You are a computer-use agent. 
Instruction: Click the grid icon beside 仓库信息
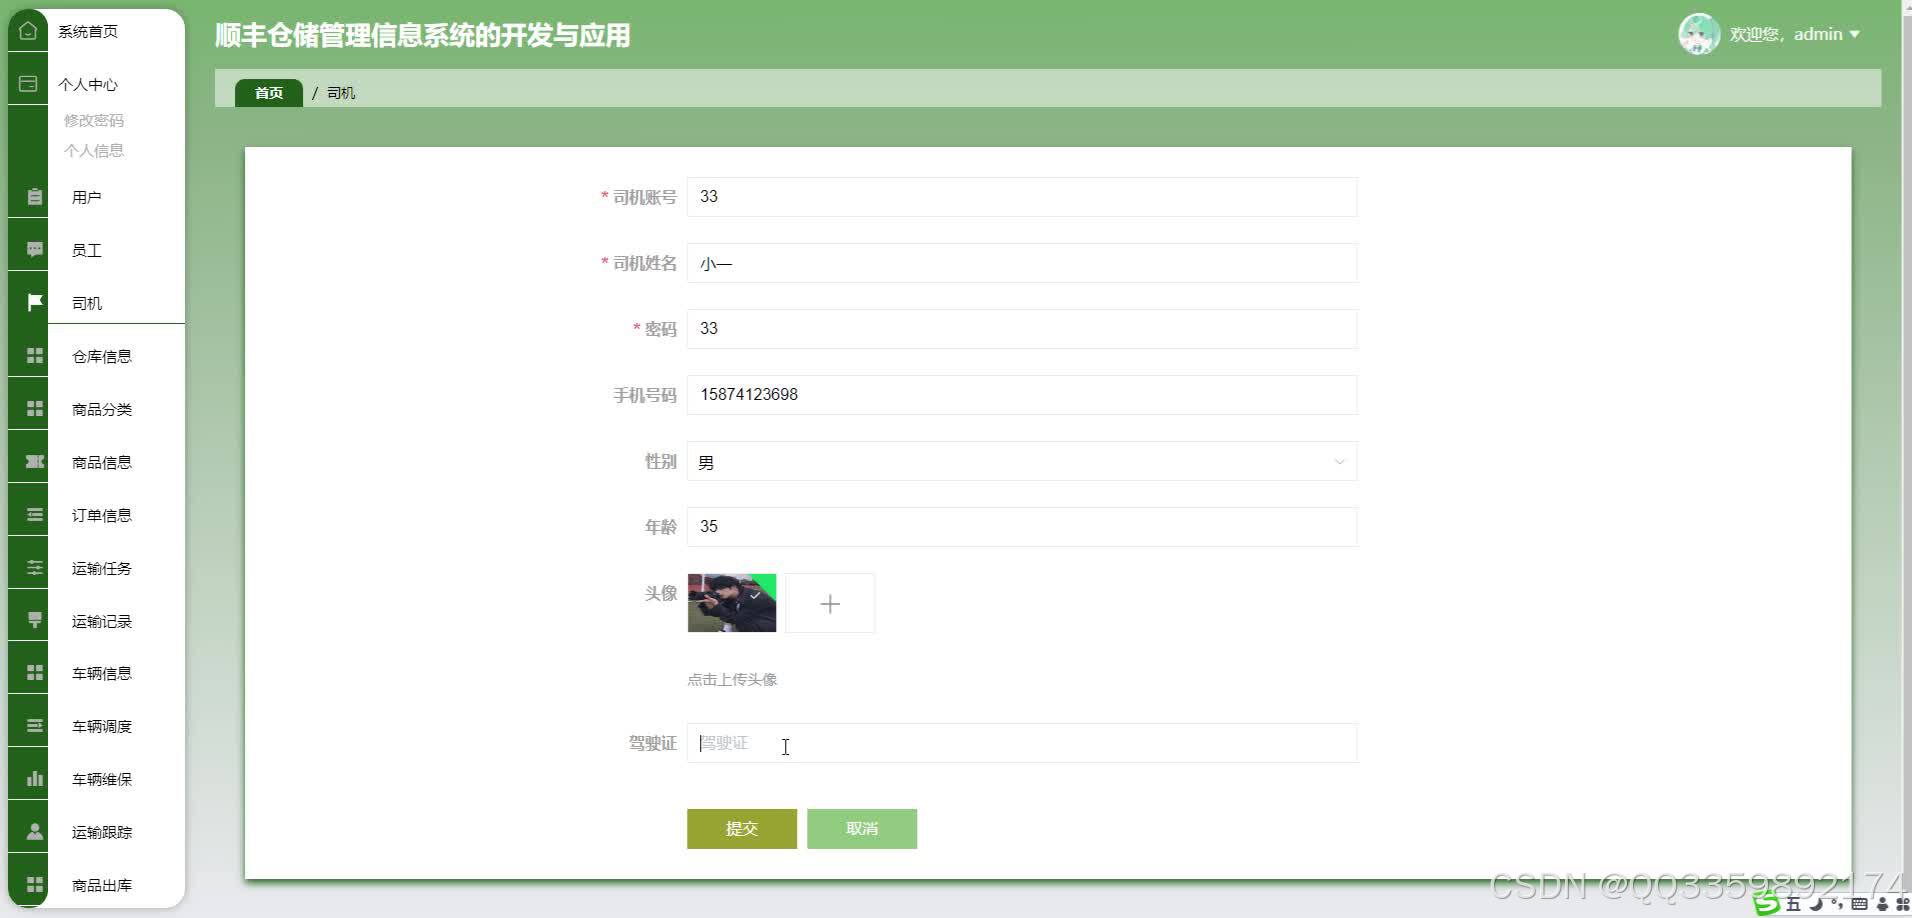[x=34, y=356]
